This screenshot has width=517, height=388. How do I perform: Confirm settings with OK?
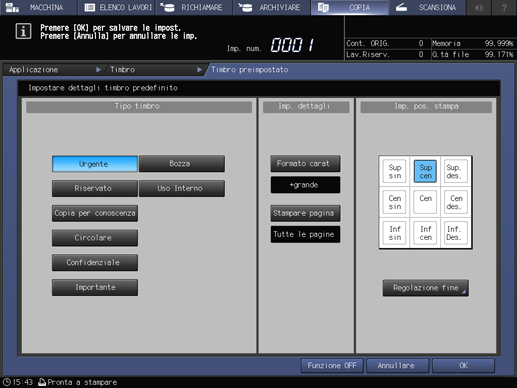(463, 366)
